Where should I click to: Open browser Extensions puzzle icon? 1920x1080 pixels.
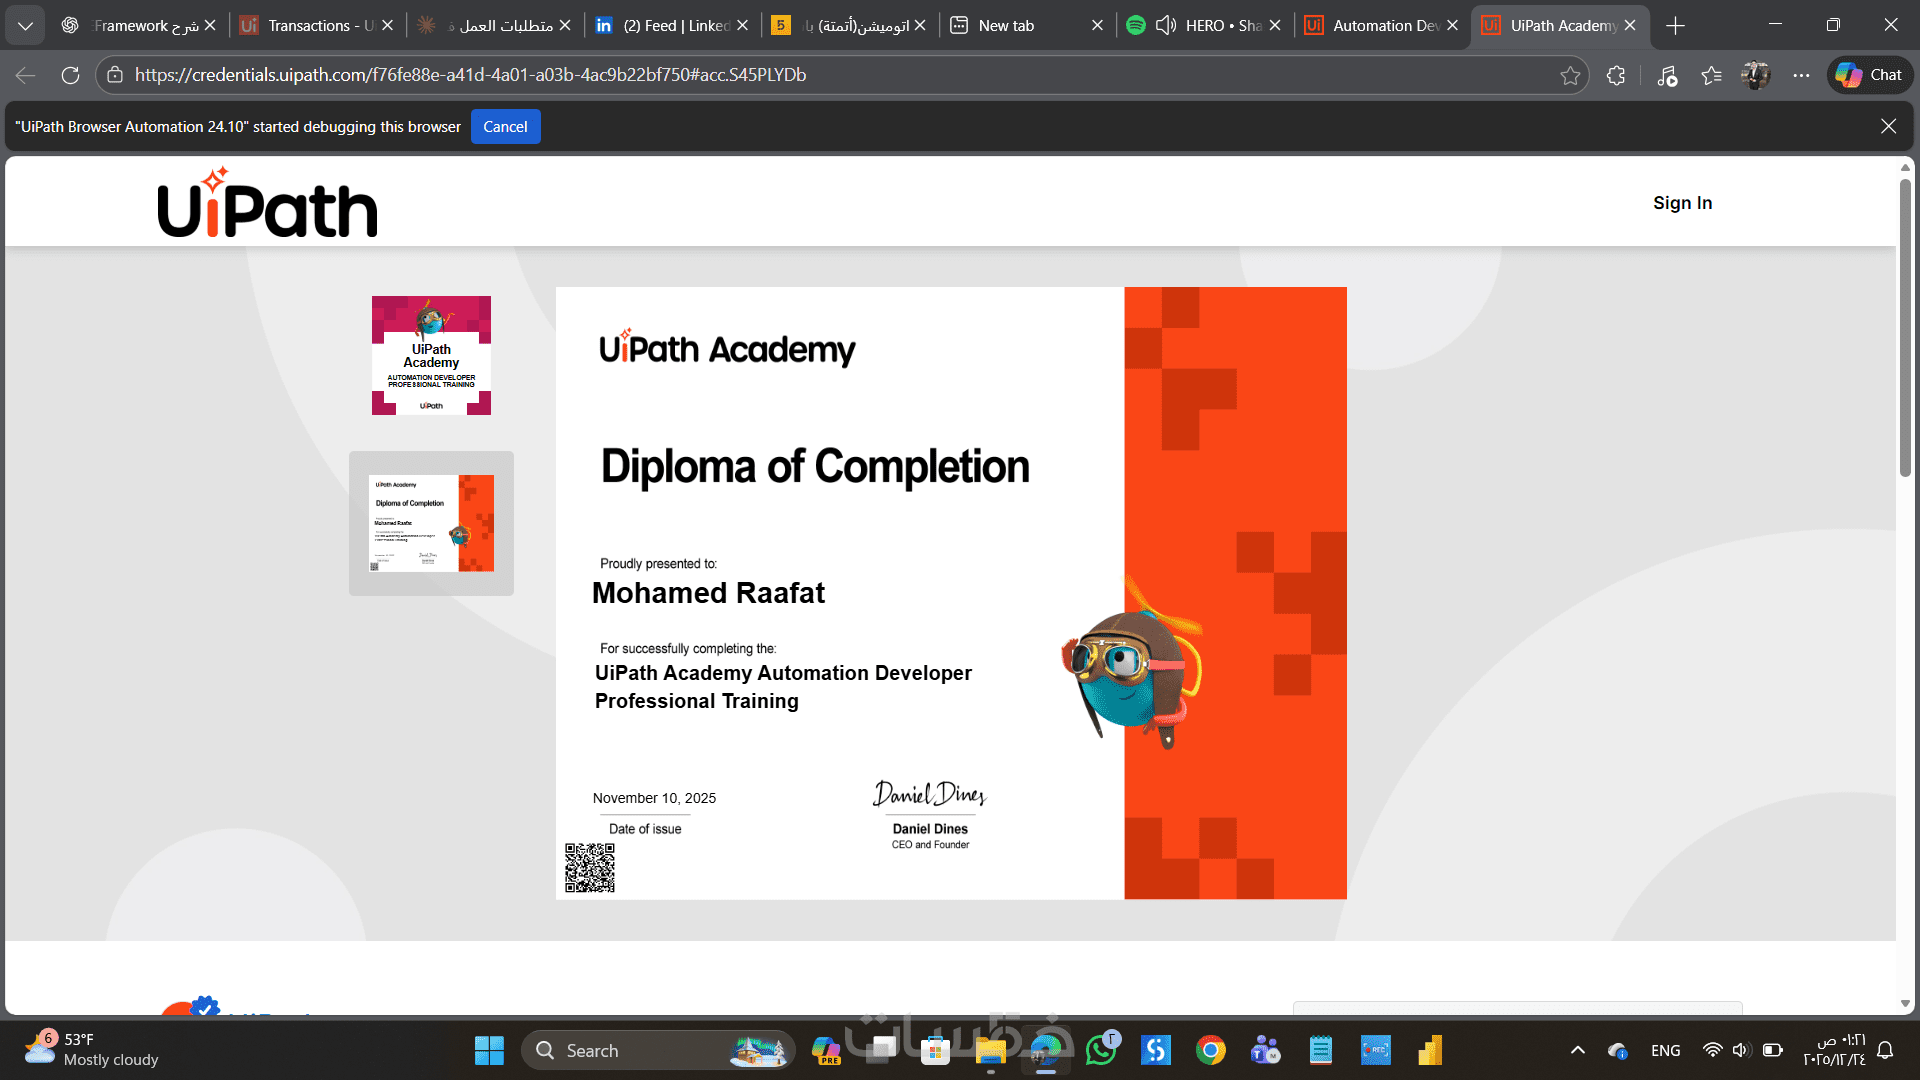pos(1616,75)
